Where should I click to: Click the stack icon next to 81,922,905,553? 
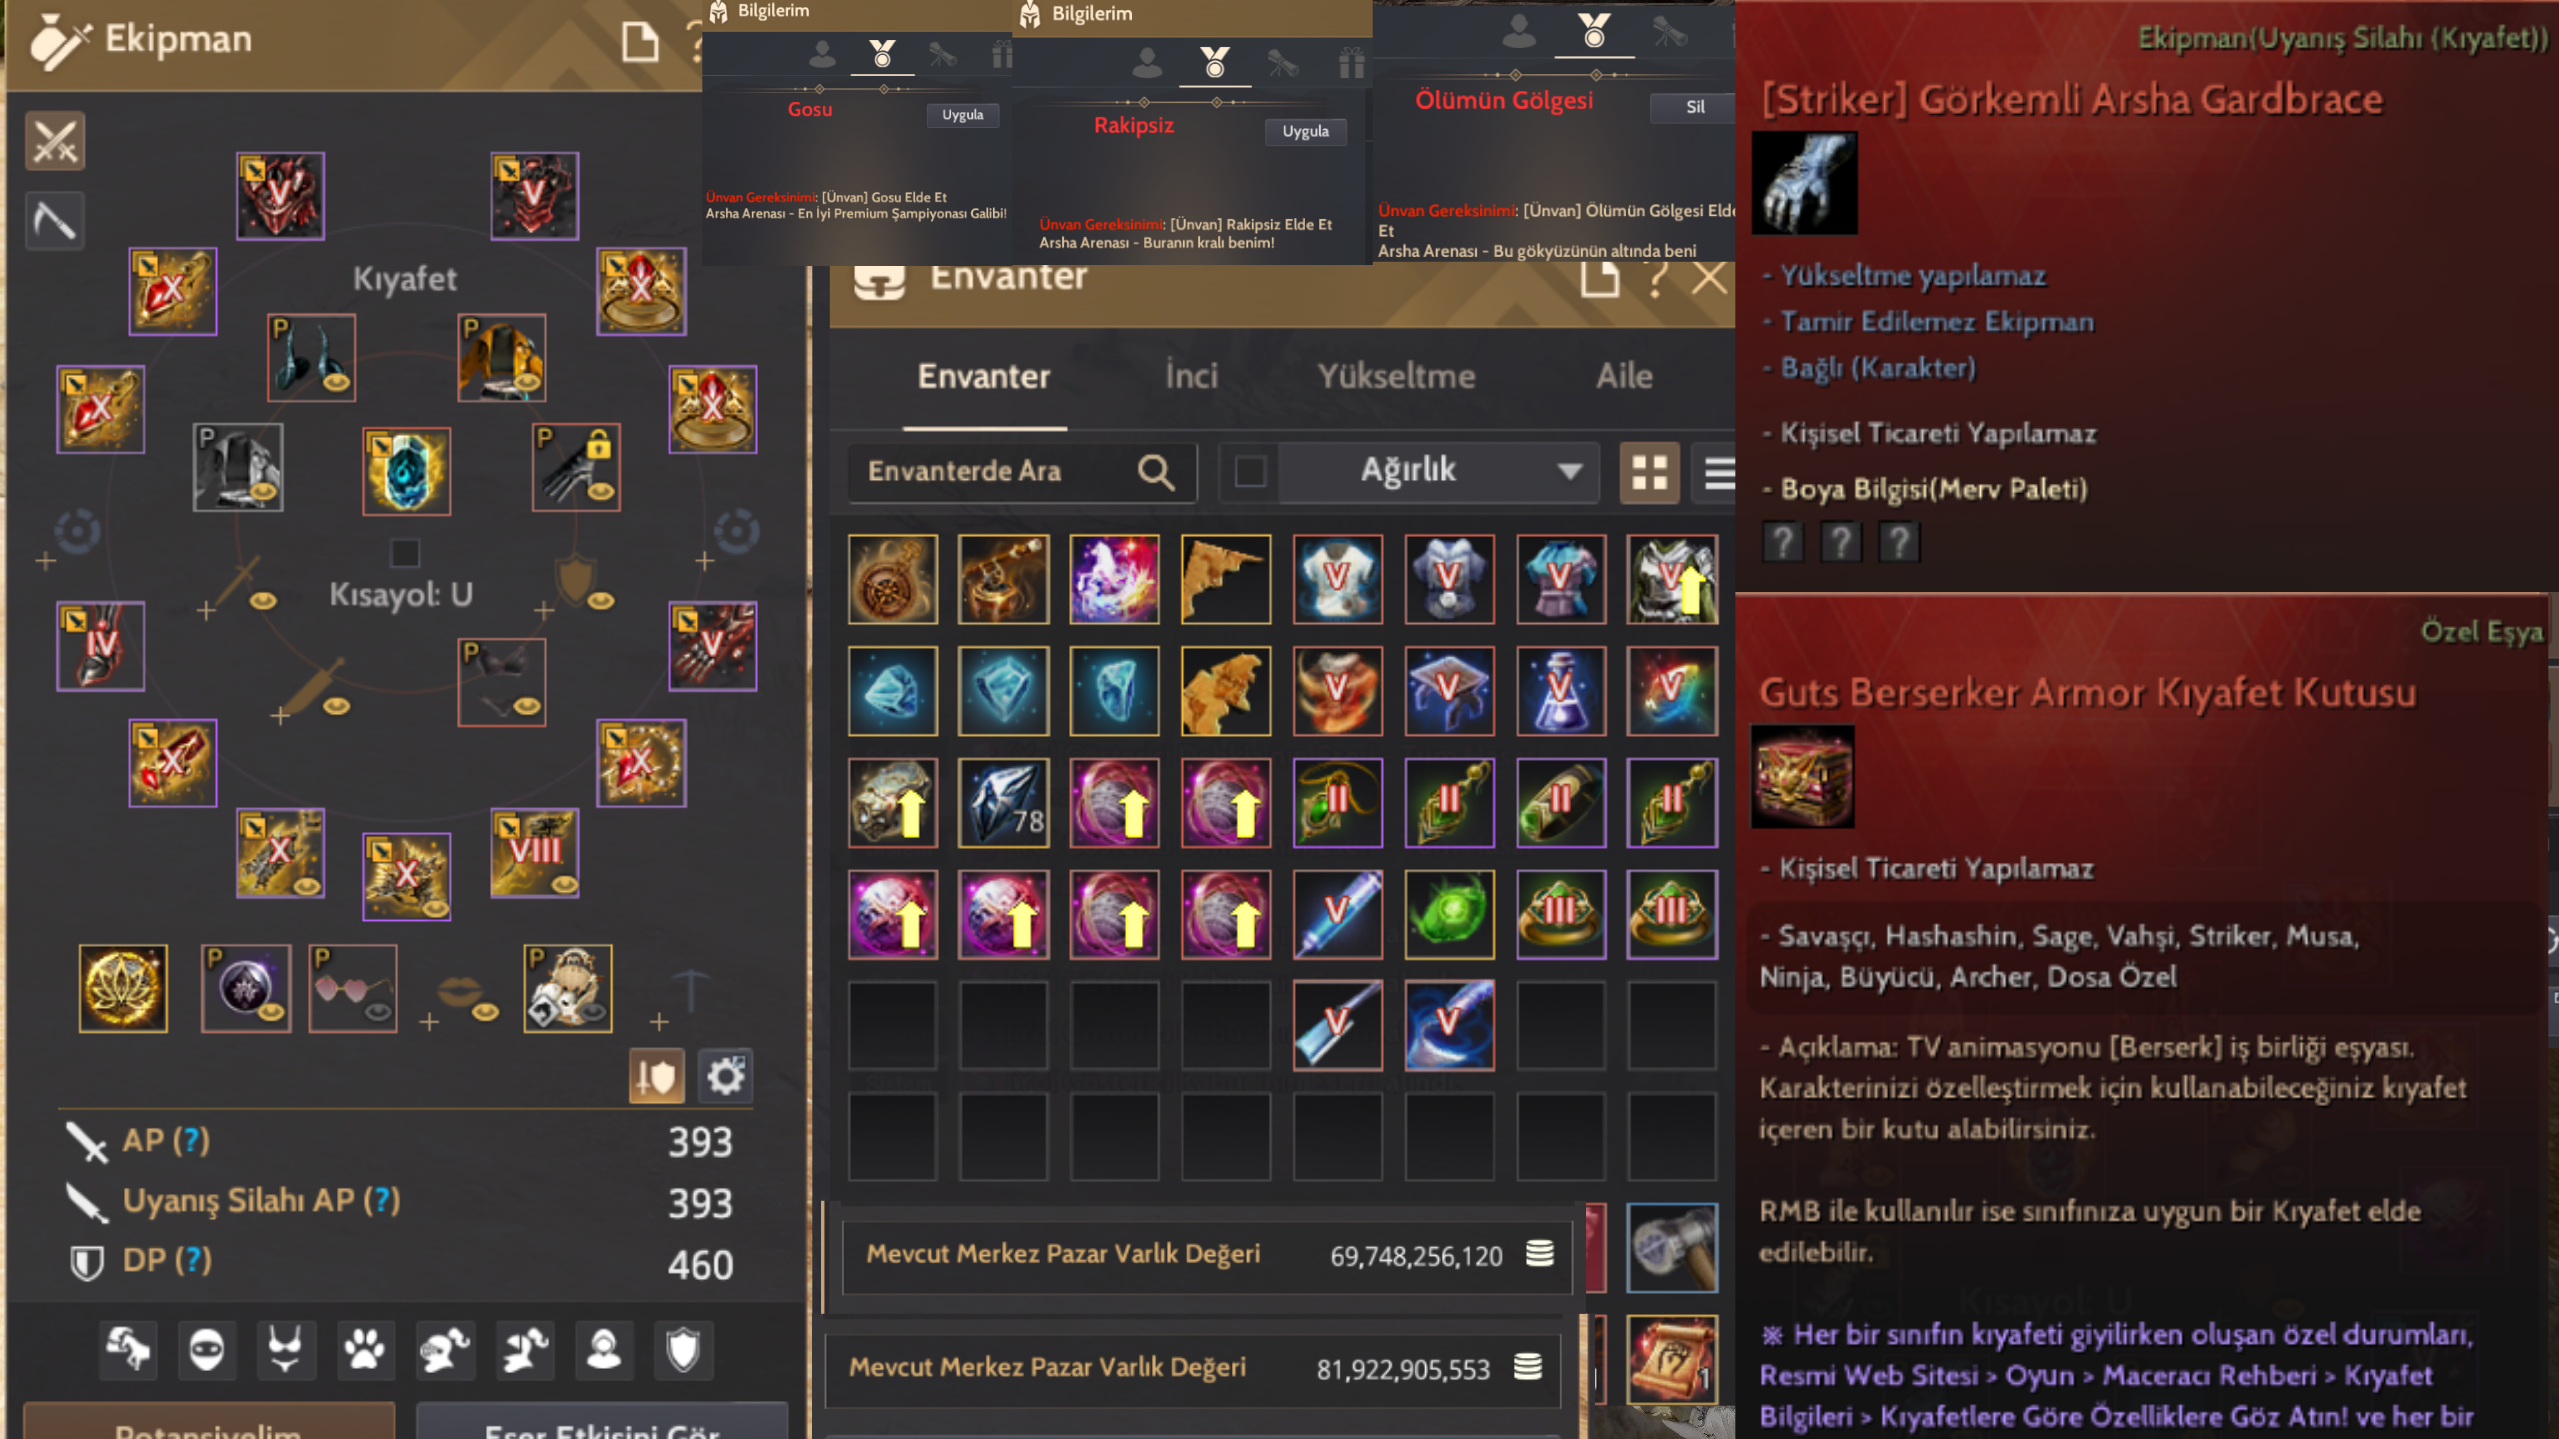click(1527, 1367)
